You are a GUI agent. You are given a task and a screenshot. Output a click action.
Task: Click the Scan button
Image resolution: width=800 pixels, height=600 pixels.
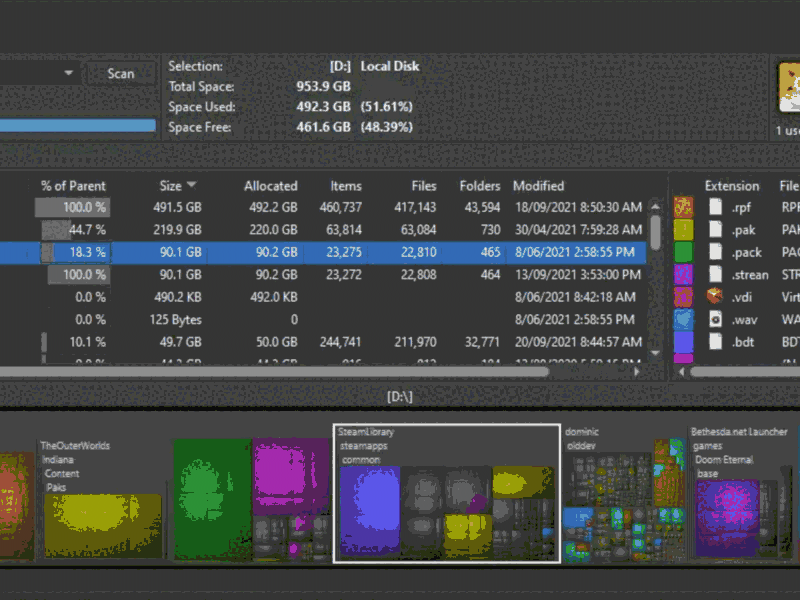(120, 73)
